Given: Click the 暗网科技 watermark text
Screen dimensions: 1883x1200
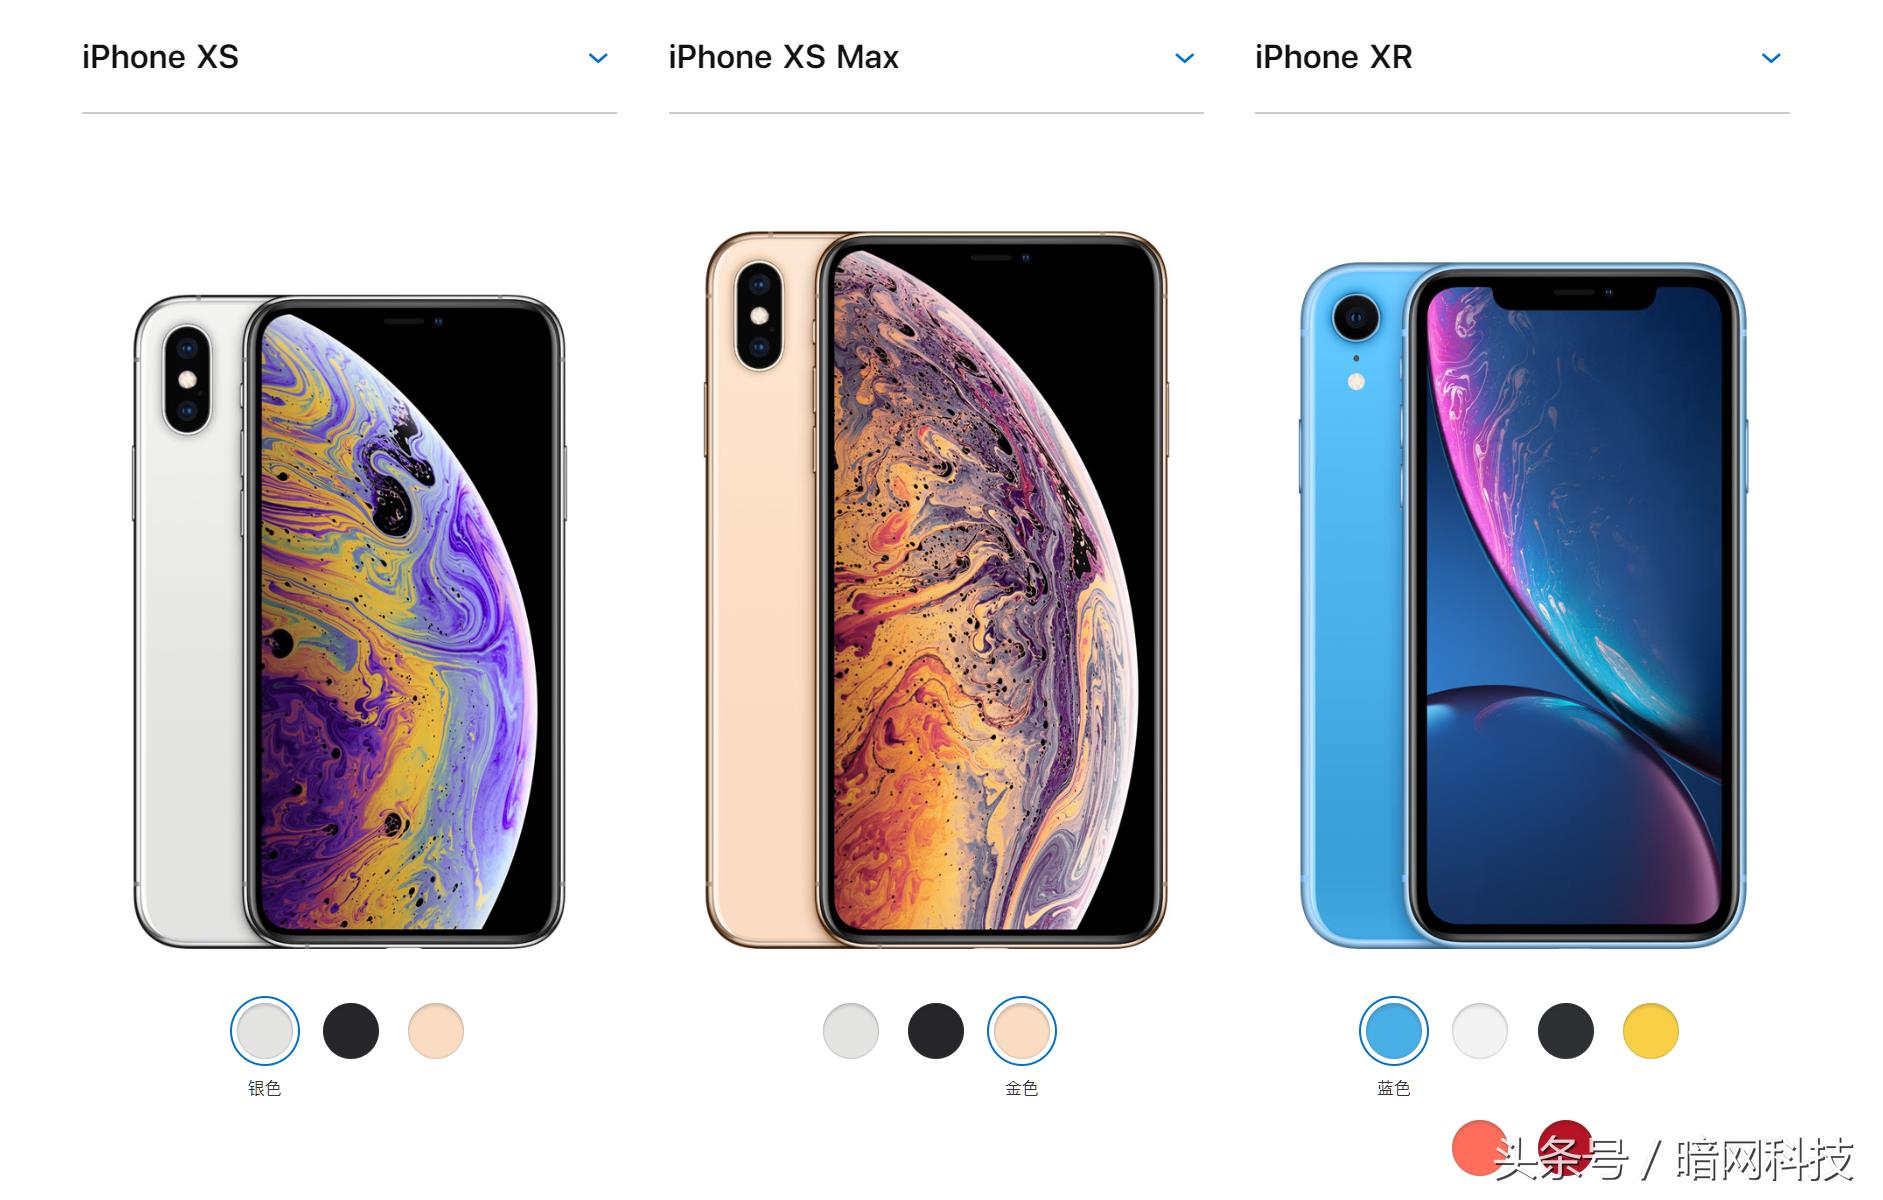Looking at the screenshot, I should pos(1766,1159).
